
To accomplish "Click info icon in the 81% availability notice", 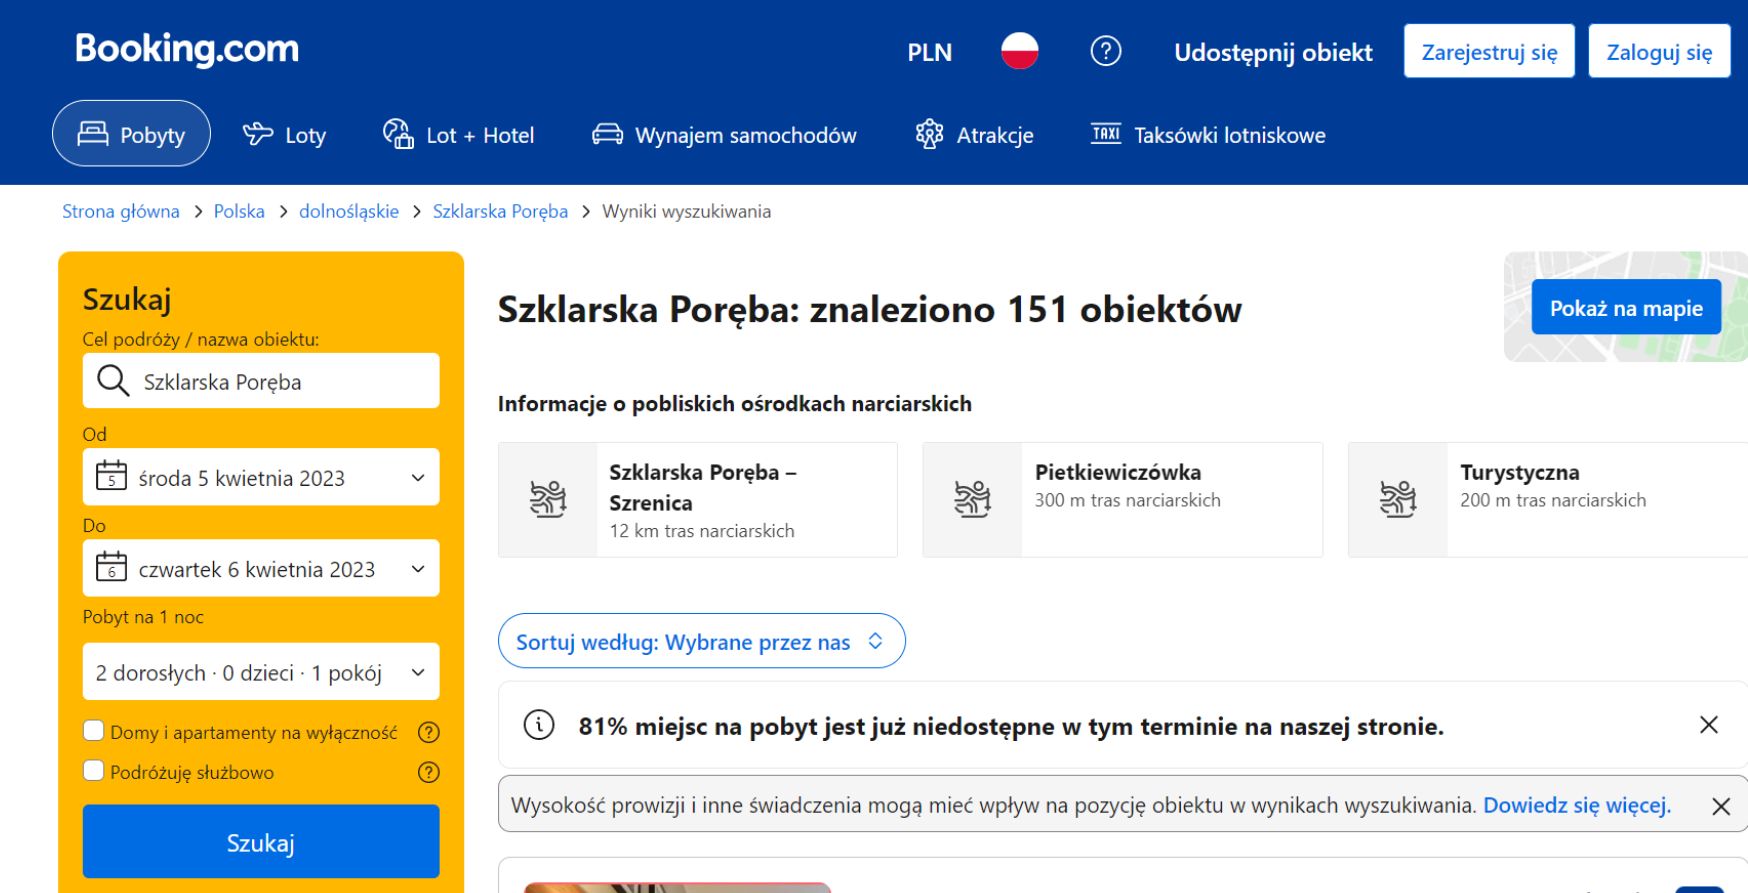I will coord(539,725).
